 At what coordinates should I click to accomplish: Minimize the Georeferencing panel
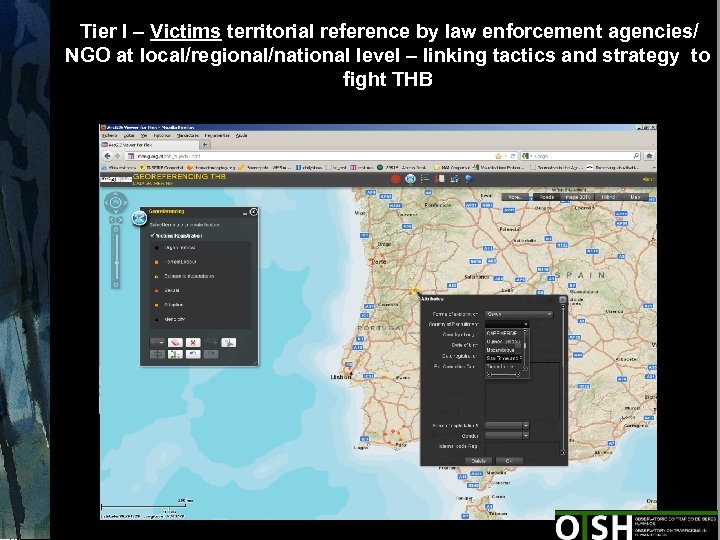pyautogui.click(x=245, y=213)
